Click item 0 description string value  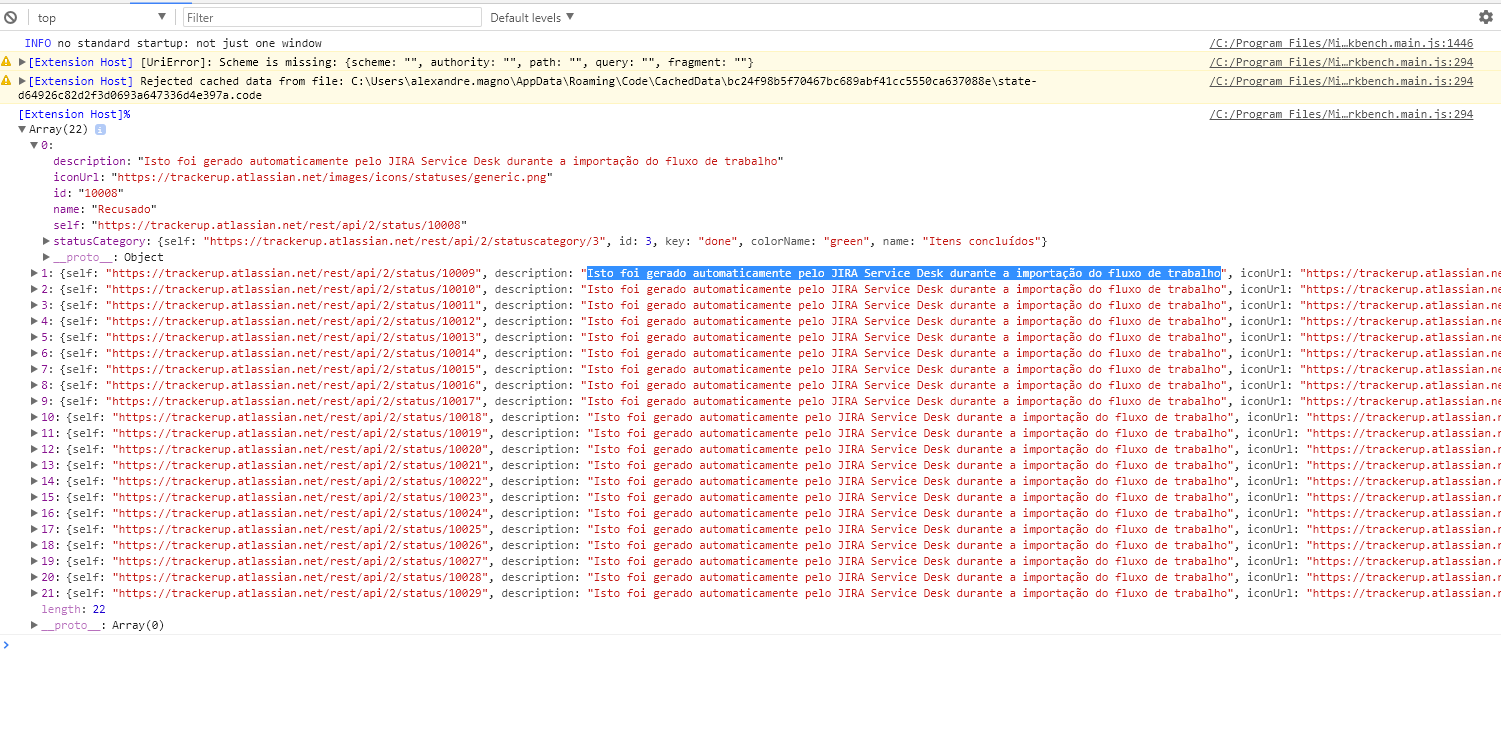click(x=460, y=161)
